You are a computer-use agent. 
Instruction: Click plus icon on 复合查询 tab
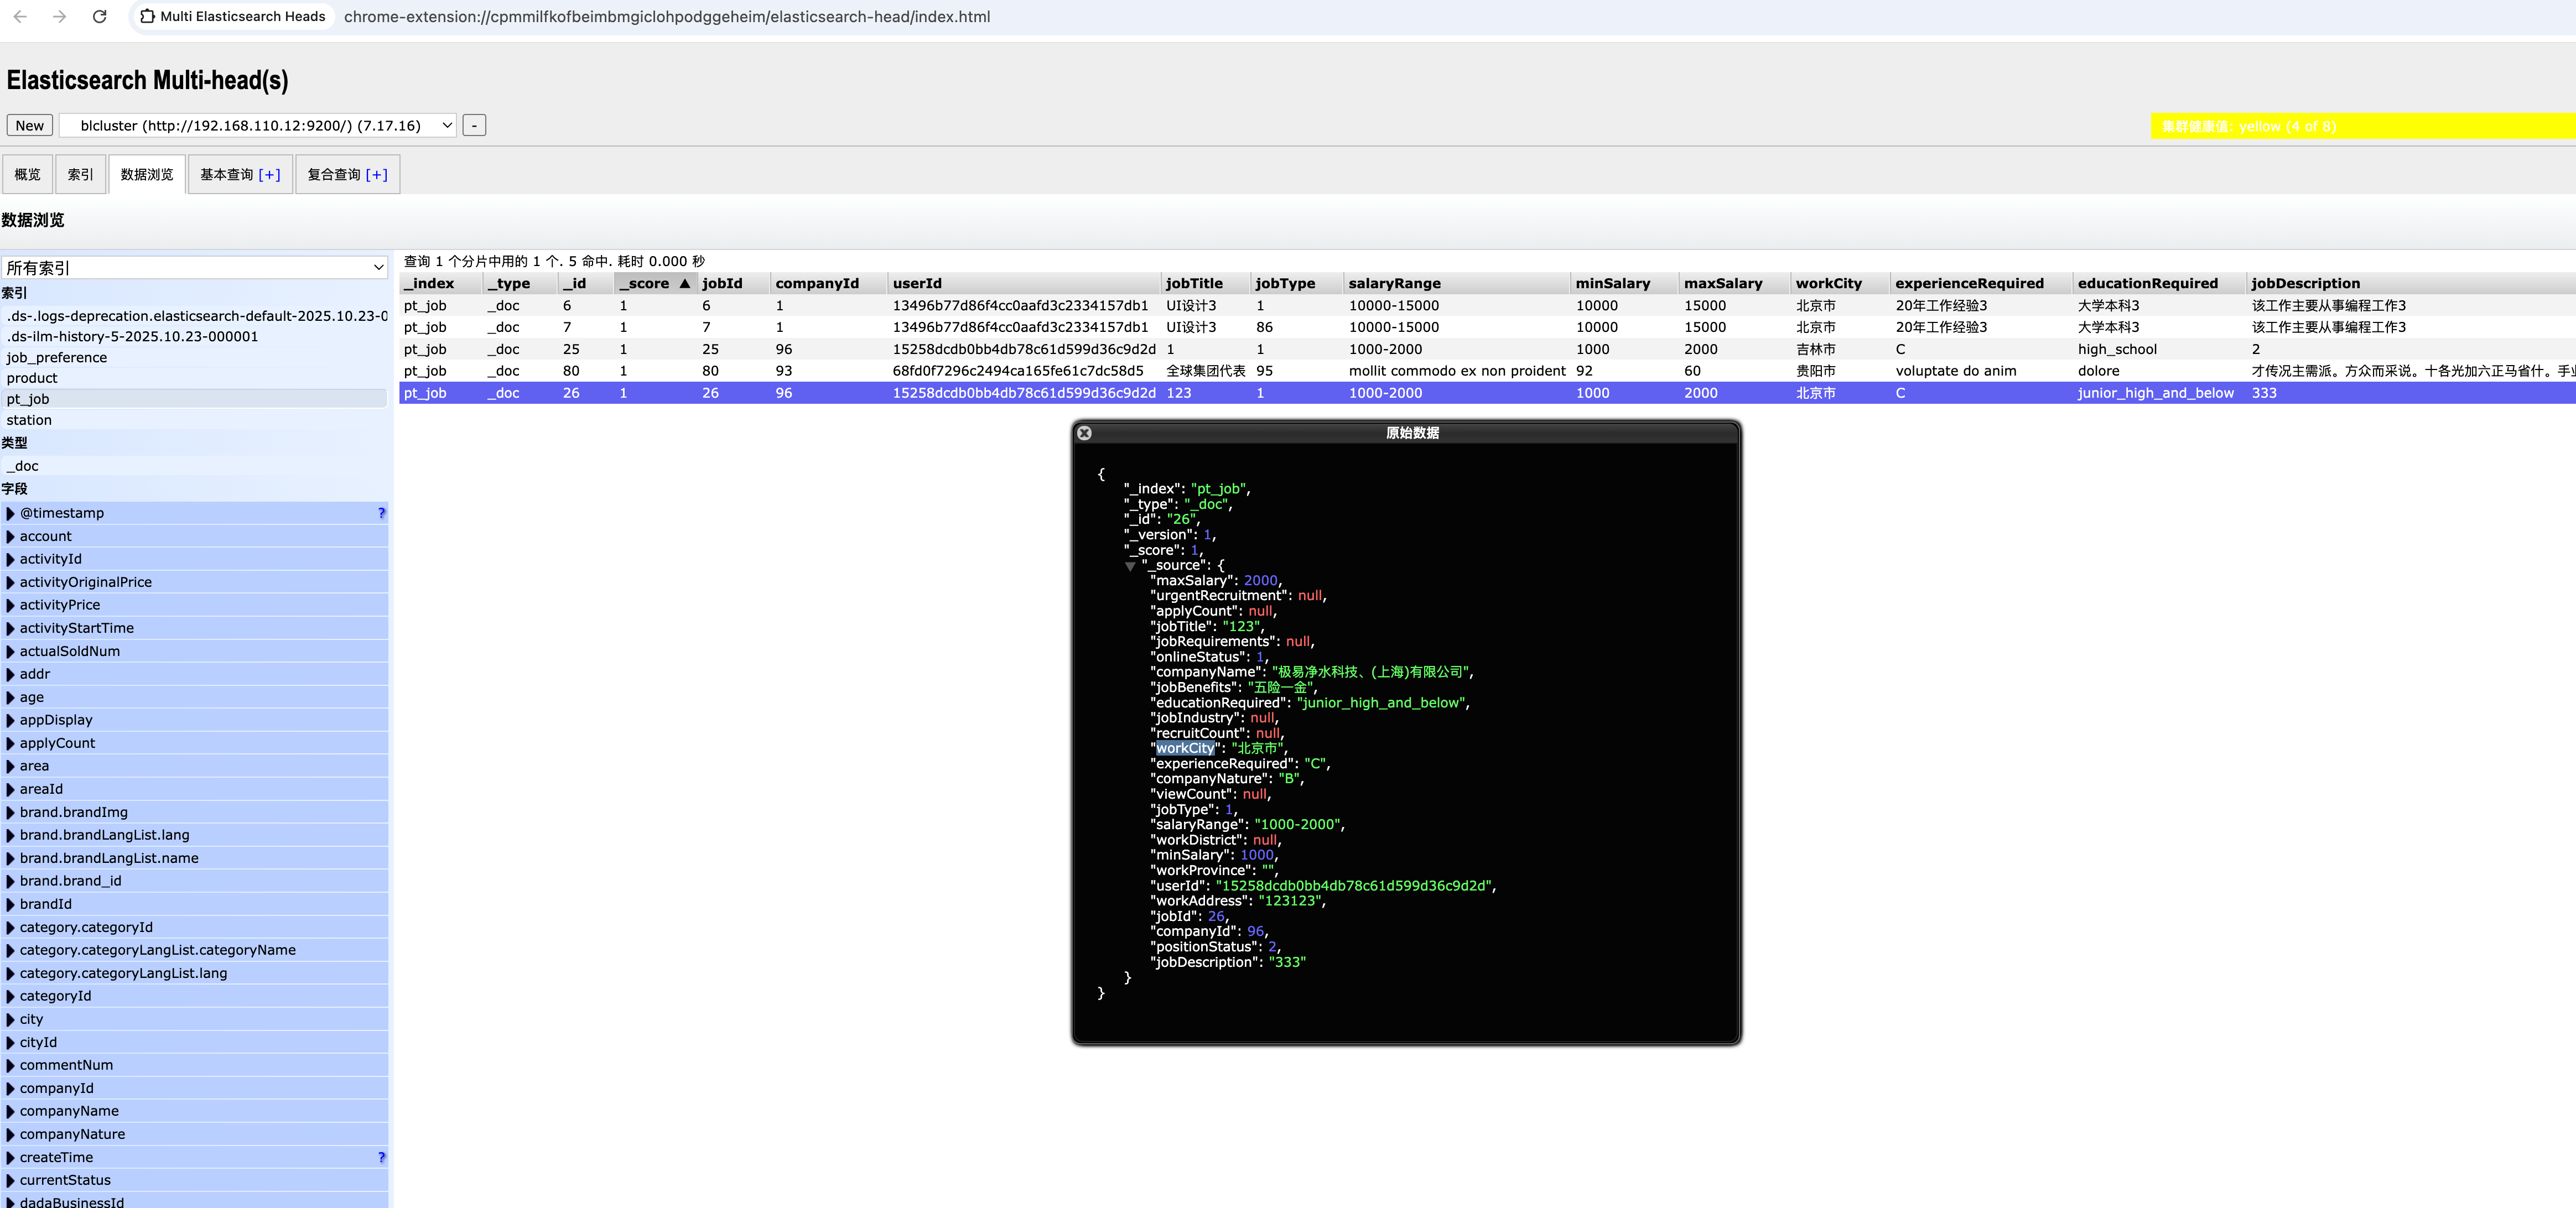click(x=376, y=175)
